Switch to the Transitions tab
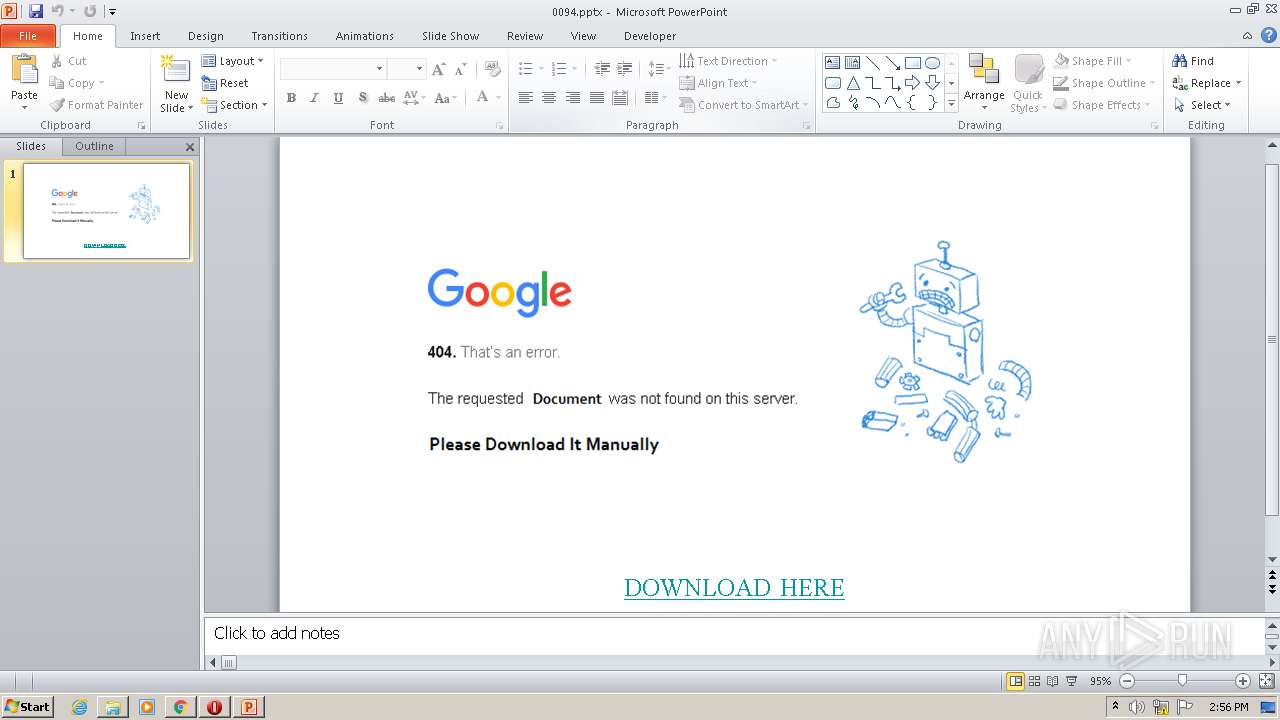The height and width of the screenshot is (720, 1280). tap(279, 36)
